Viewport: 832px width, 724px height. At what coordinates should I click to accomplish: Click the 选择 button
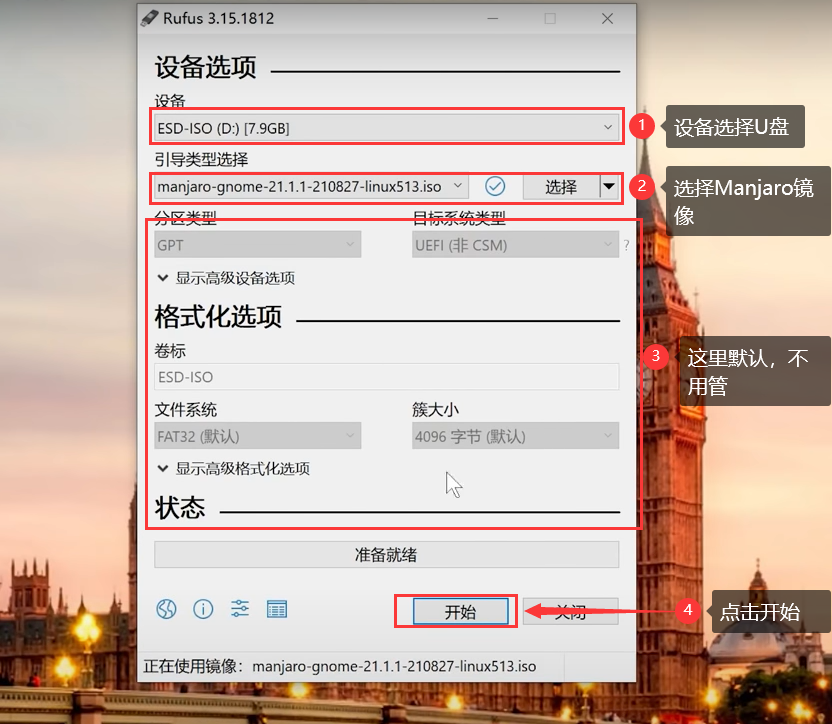pyautogui.click(x=561, y=186)
